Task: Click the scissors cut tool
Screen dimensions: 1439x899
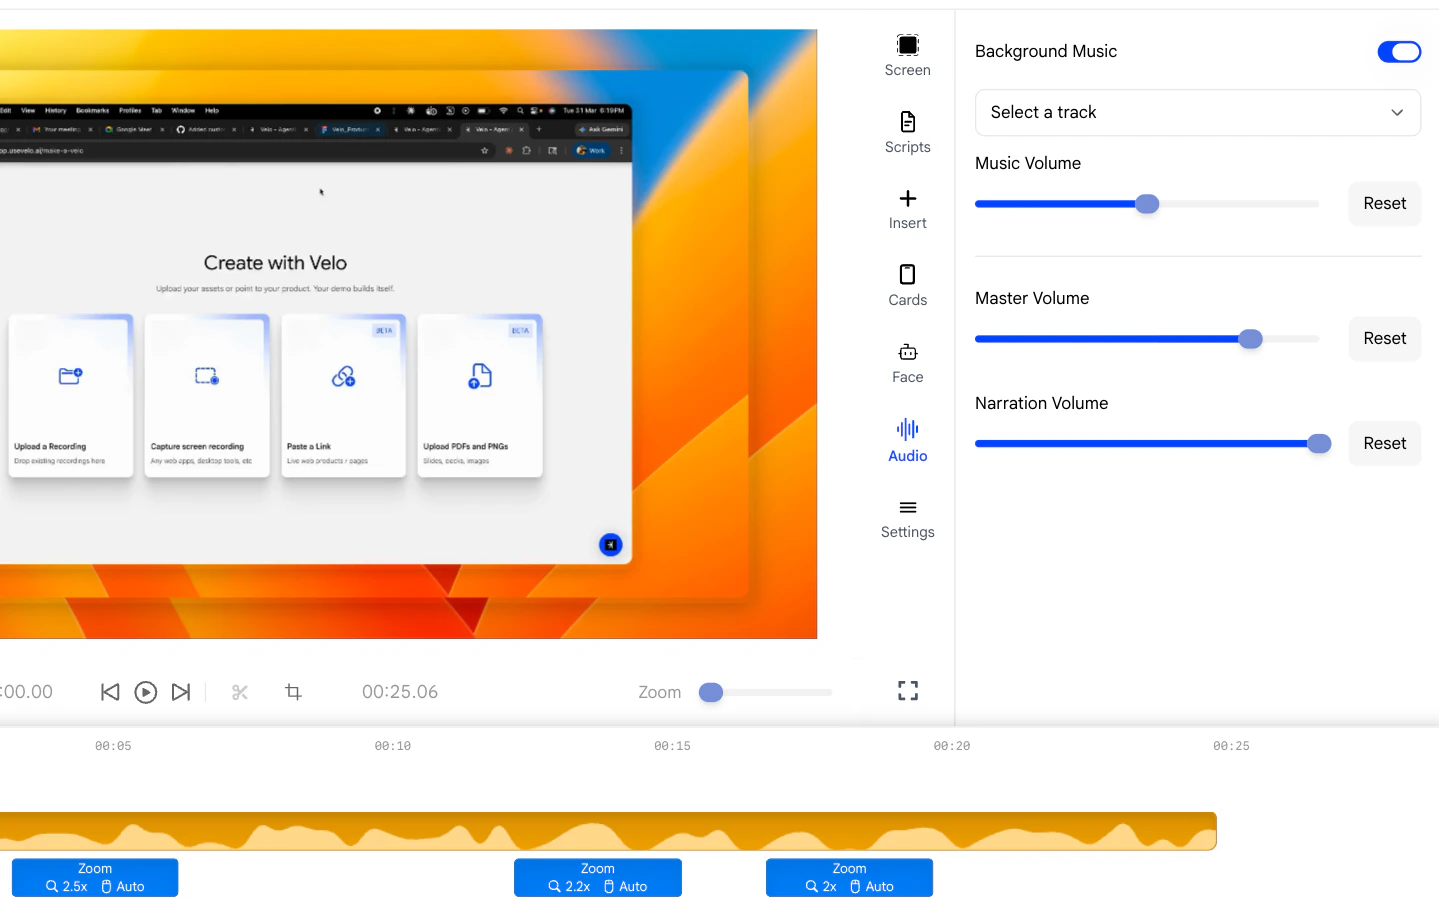Action: pos(240,692)
